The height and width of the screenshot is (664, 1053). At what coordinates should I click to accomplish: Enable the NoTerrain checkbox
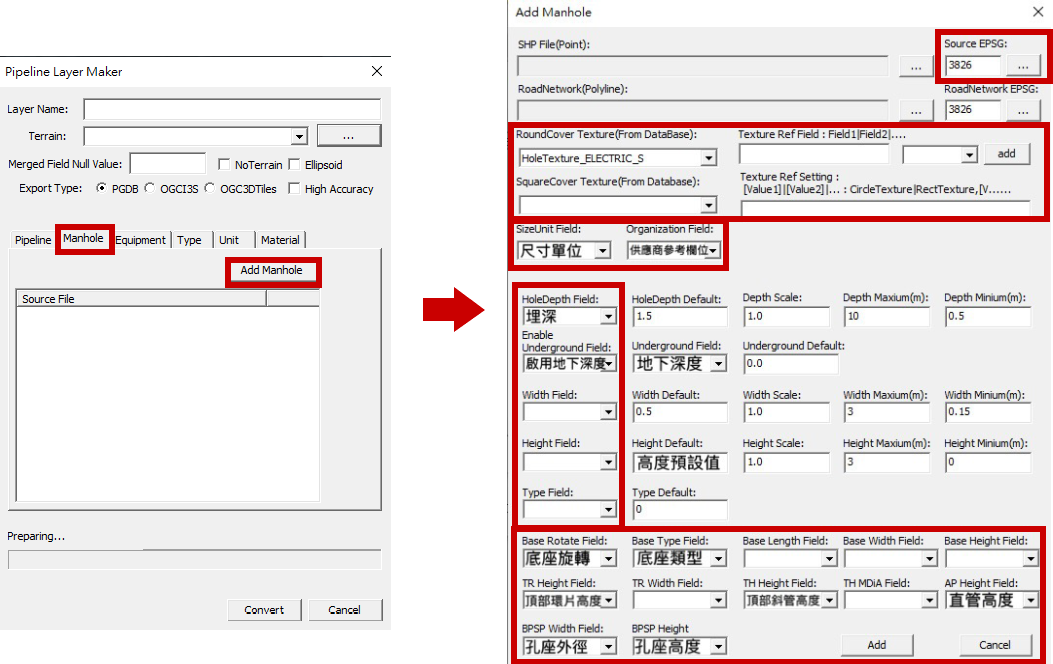pos(225,164)
